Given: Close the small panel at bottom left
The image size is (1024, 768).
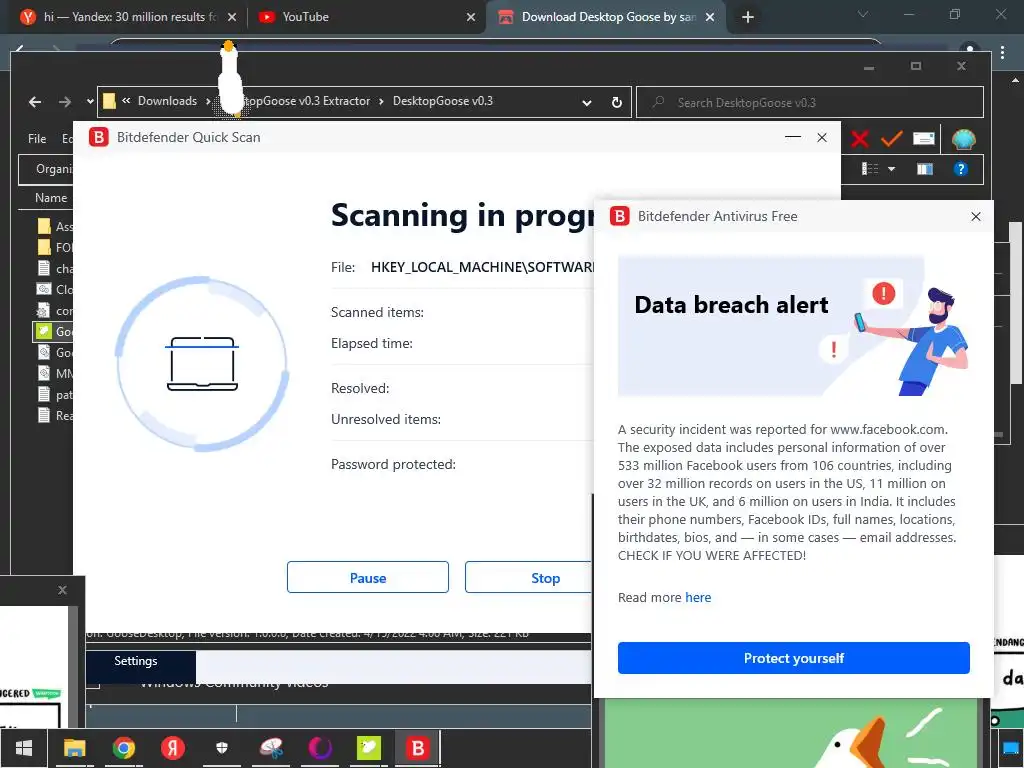Looking at the screenshot, I should click(62, 590).
